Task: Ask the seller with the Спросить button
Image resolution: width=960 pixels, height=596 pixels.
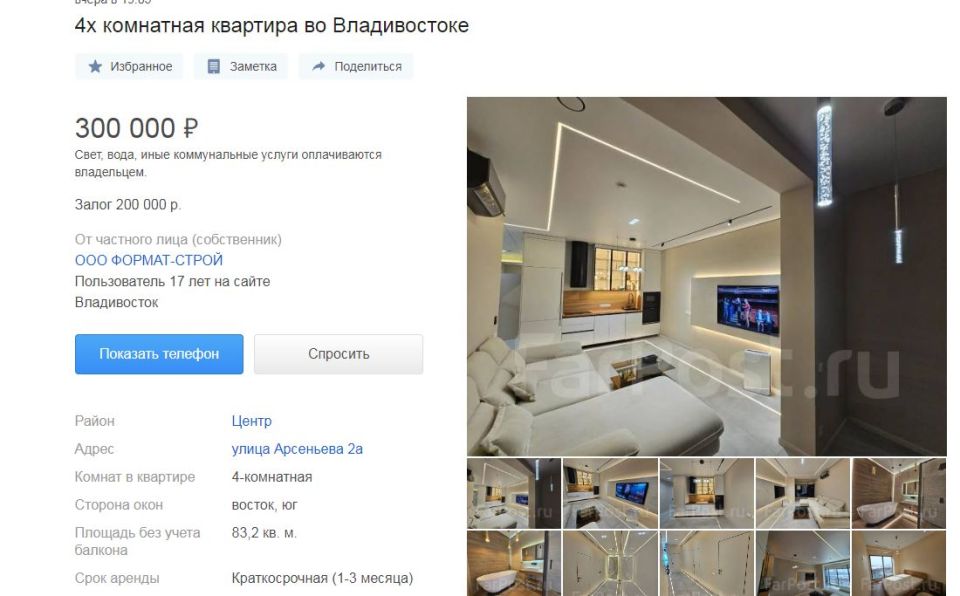Action: [339, 354]
